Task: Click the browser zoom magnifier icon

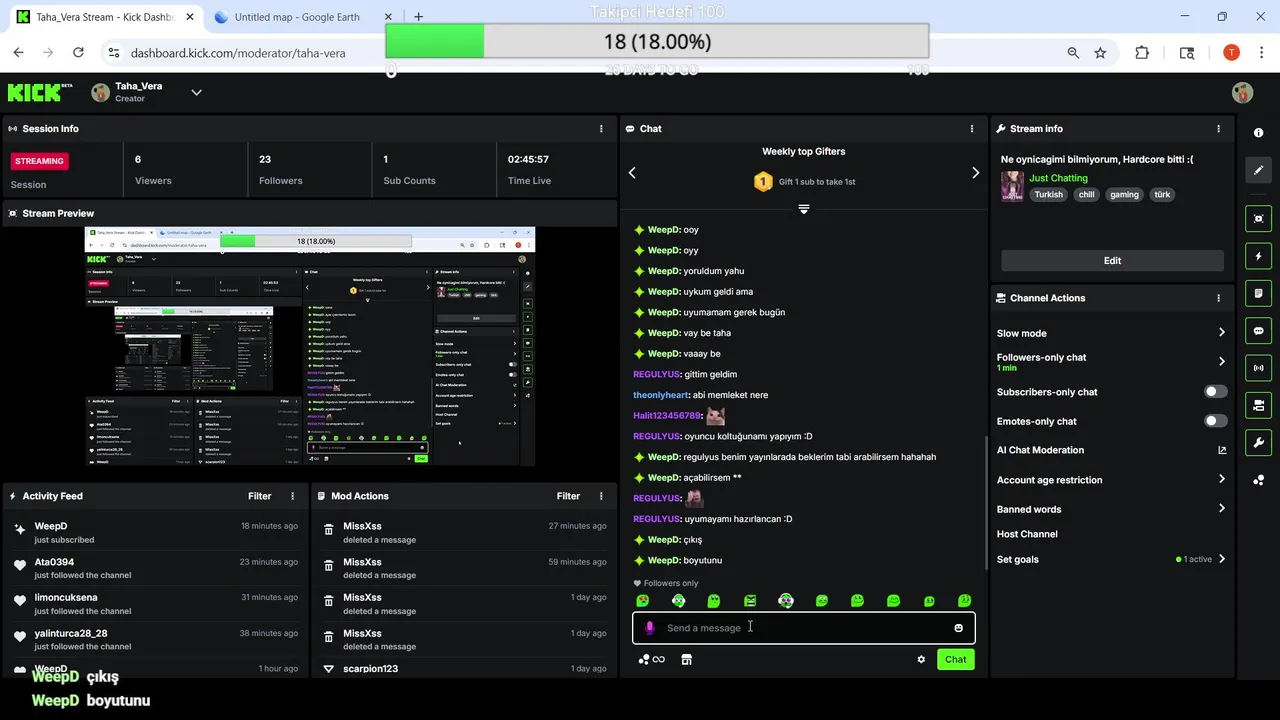Action: [x=1073, y=53]
